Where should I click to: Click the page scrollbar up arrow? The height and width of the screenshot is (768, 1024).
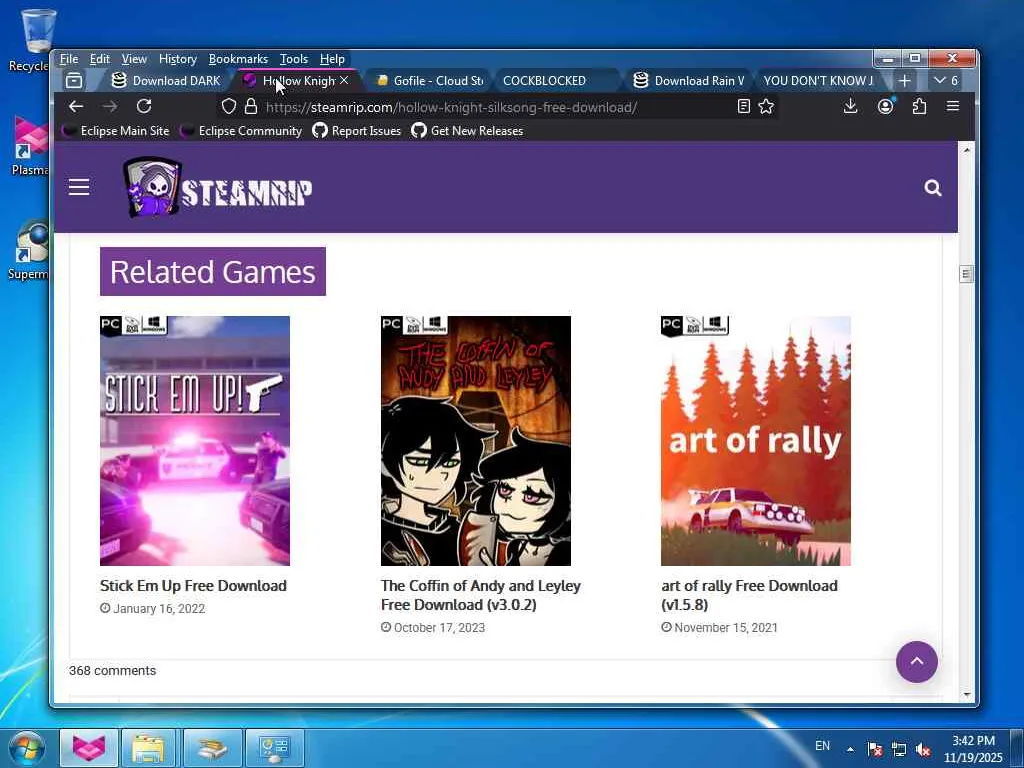[x=967, y=150]
